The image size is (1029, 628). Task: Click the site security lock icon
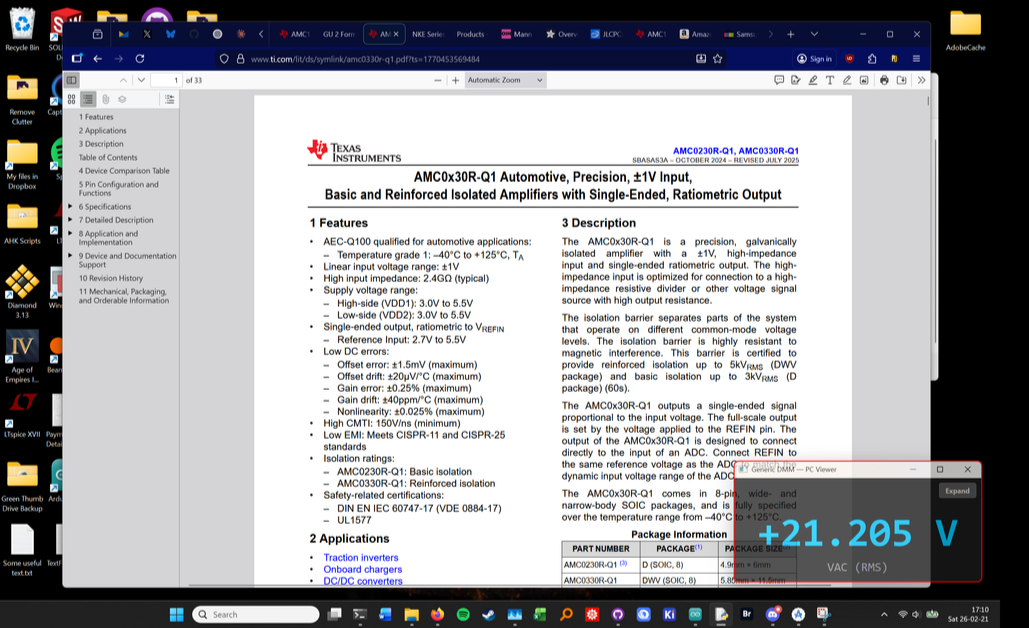pos(240,58)
